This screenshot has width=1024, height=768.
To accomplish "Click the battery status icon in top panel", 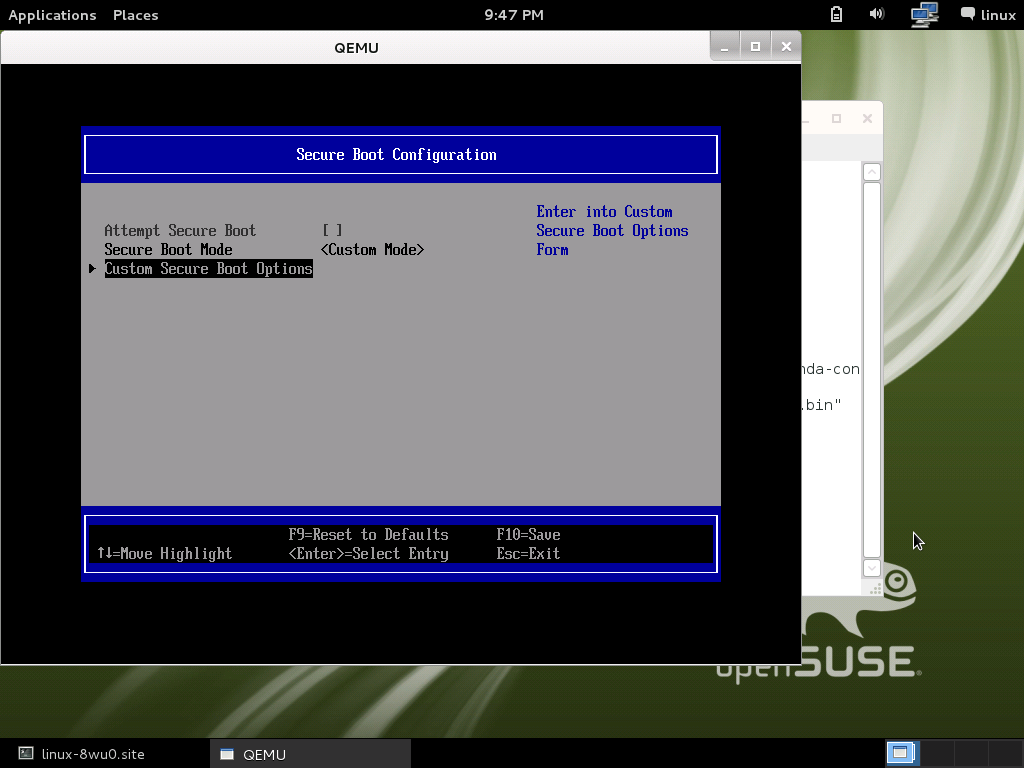I will [837, 14].
